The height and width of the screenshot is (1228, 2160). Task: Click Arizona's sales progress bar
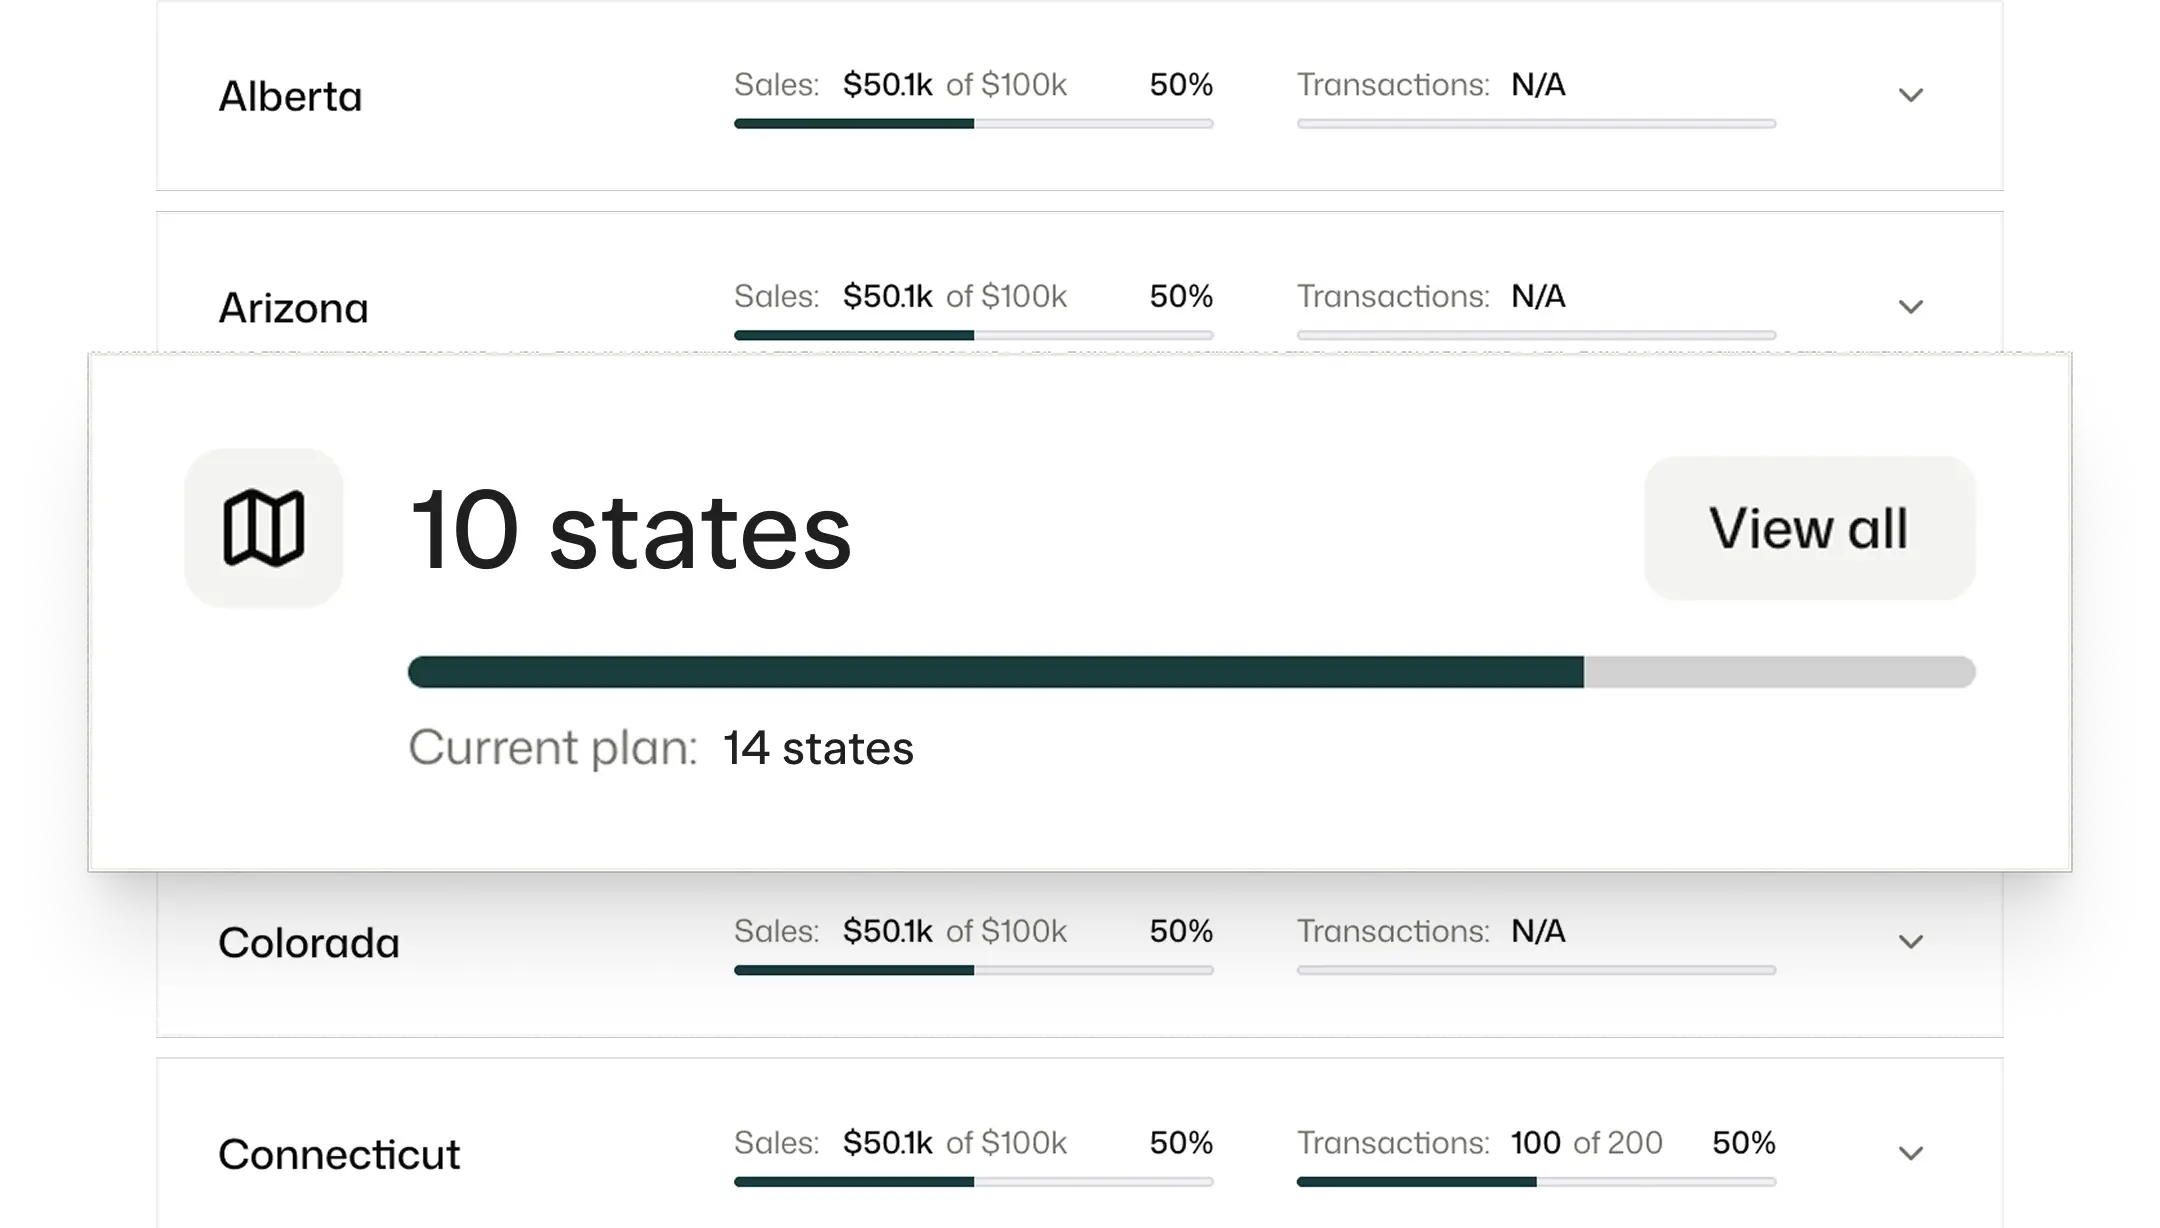click(973, 335)
